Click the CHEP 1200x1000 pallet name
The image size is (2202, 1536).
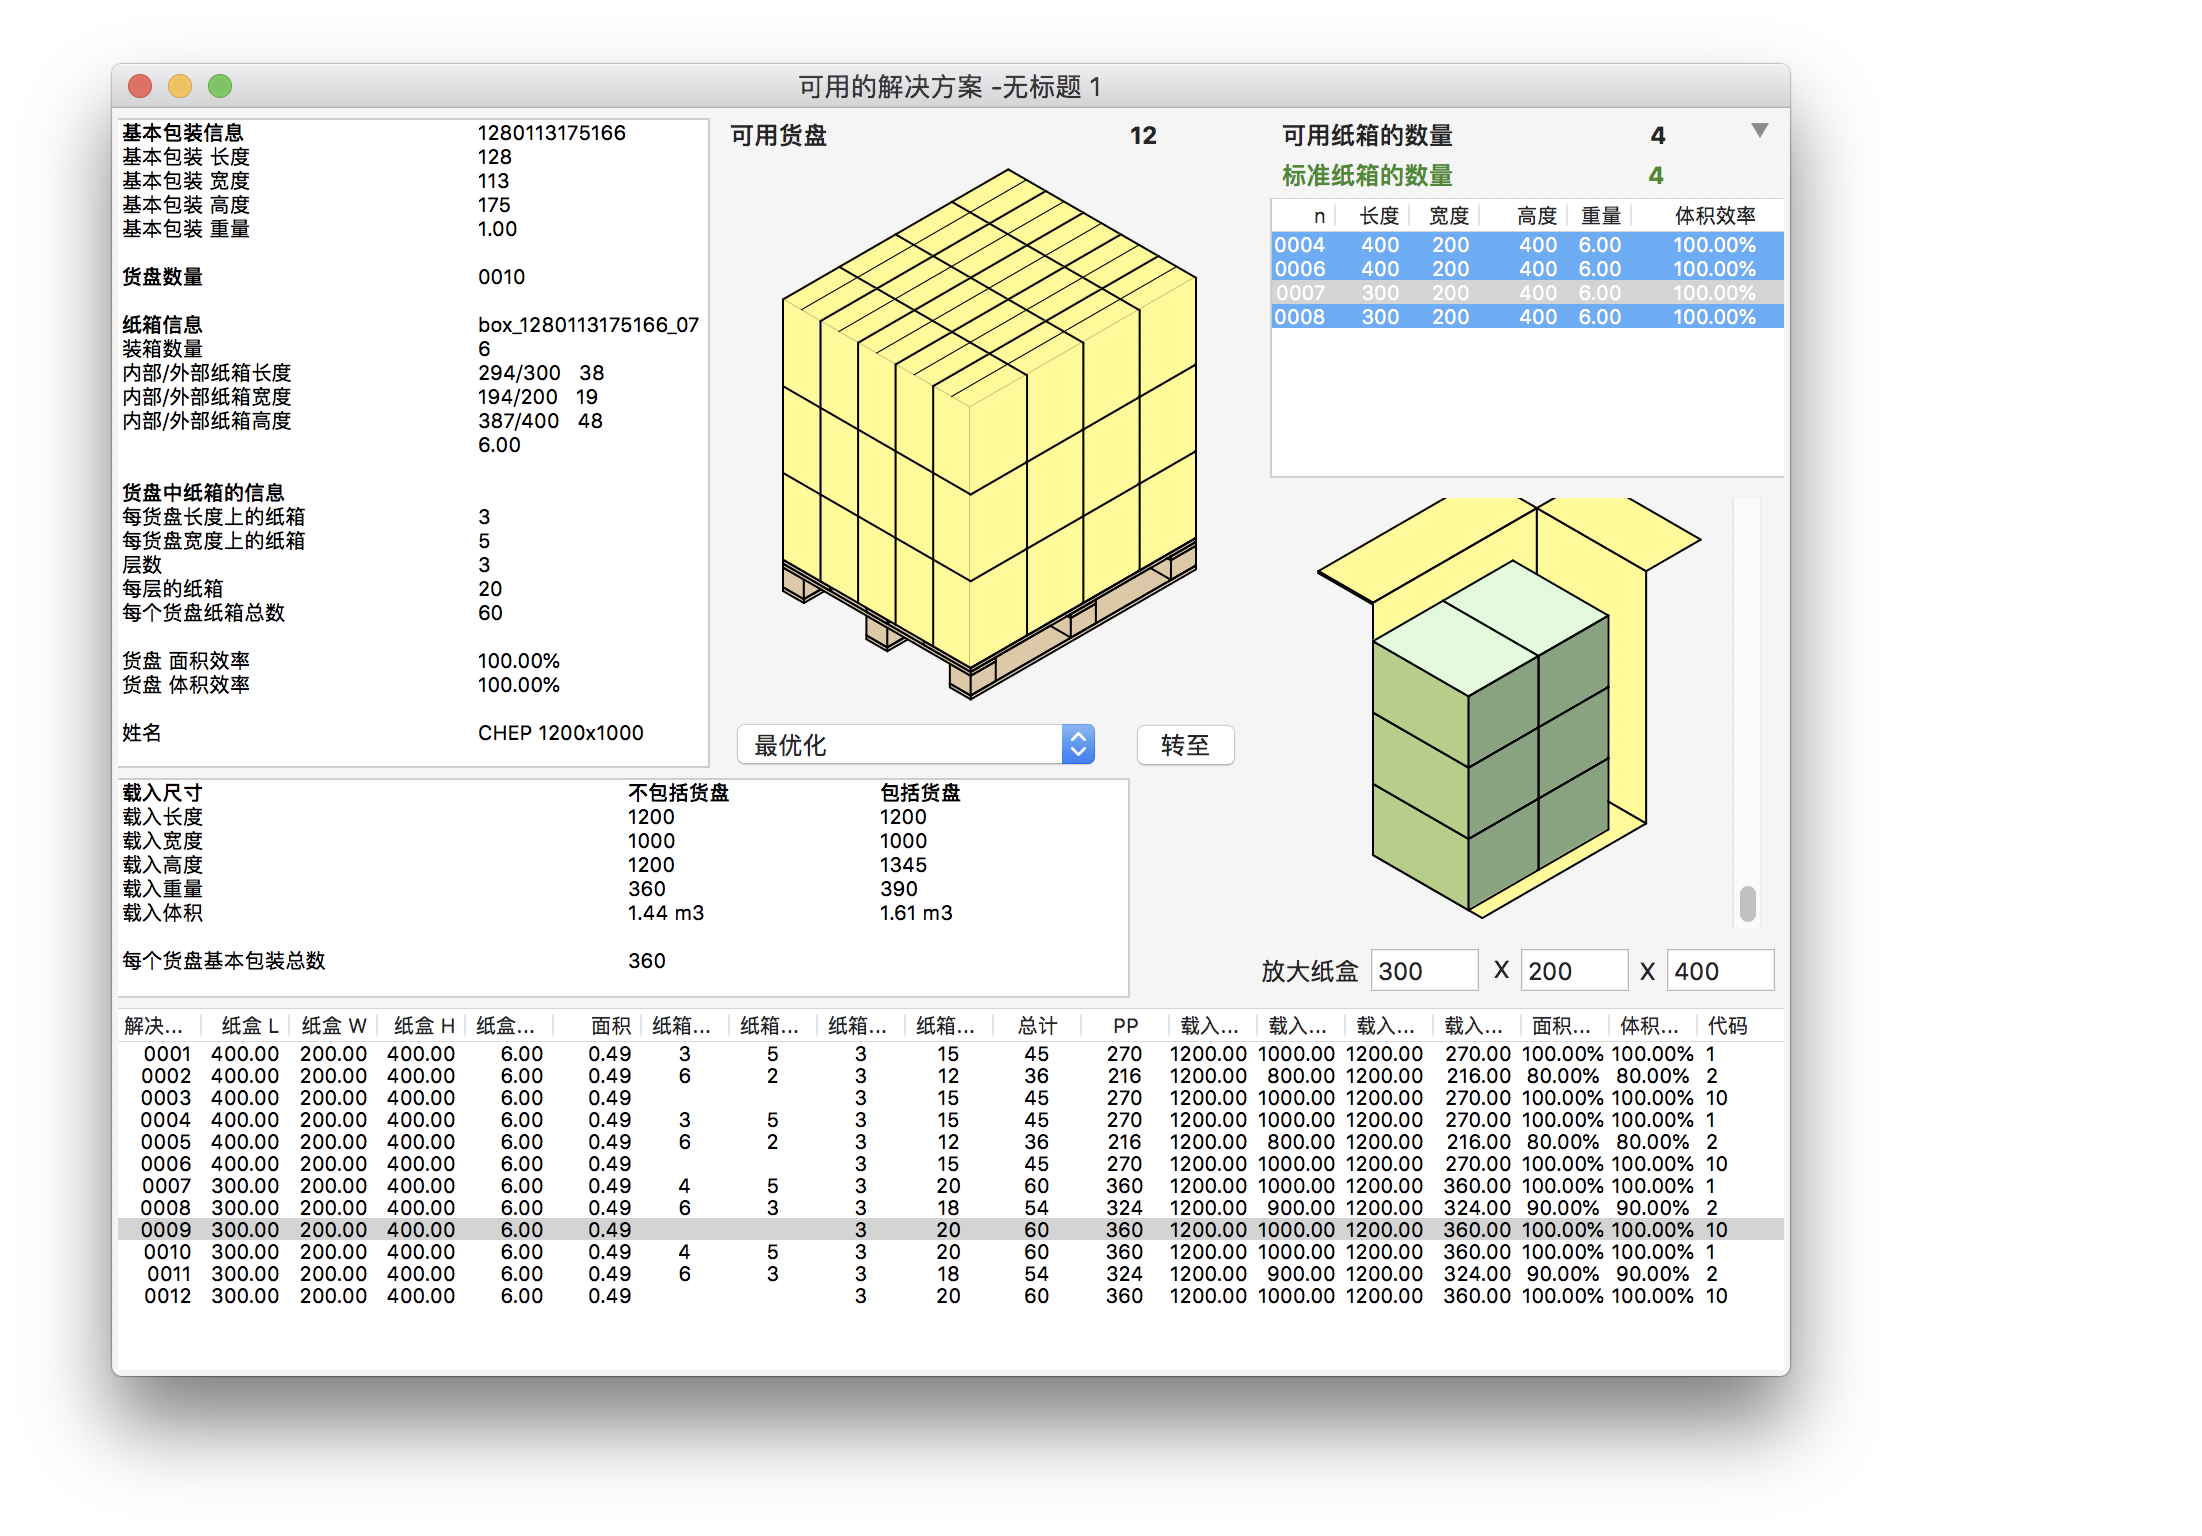click(x=560, y=733)
